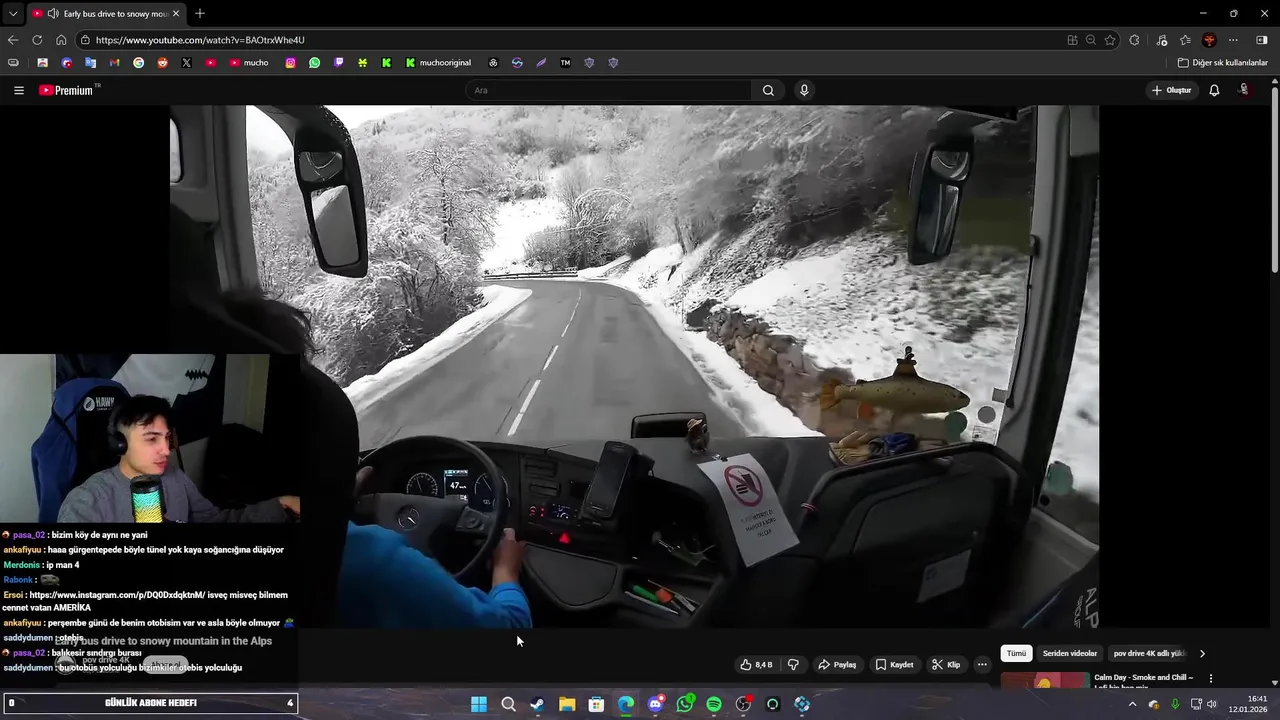Open Edge settings and more menu

(x=1233, y=40)
